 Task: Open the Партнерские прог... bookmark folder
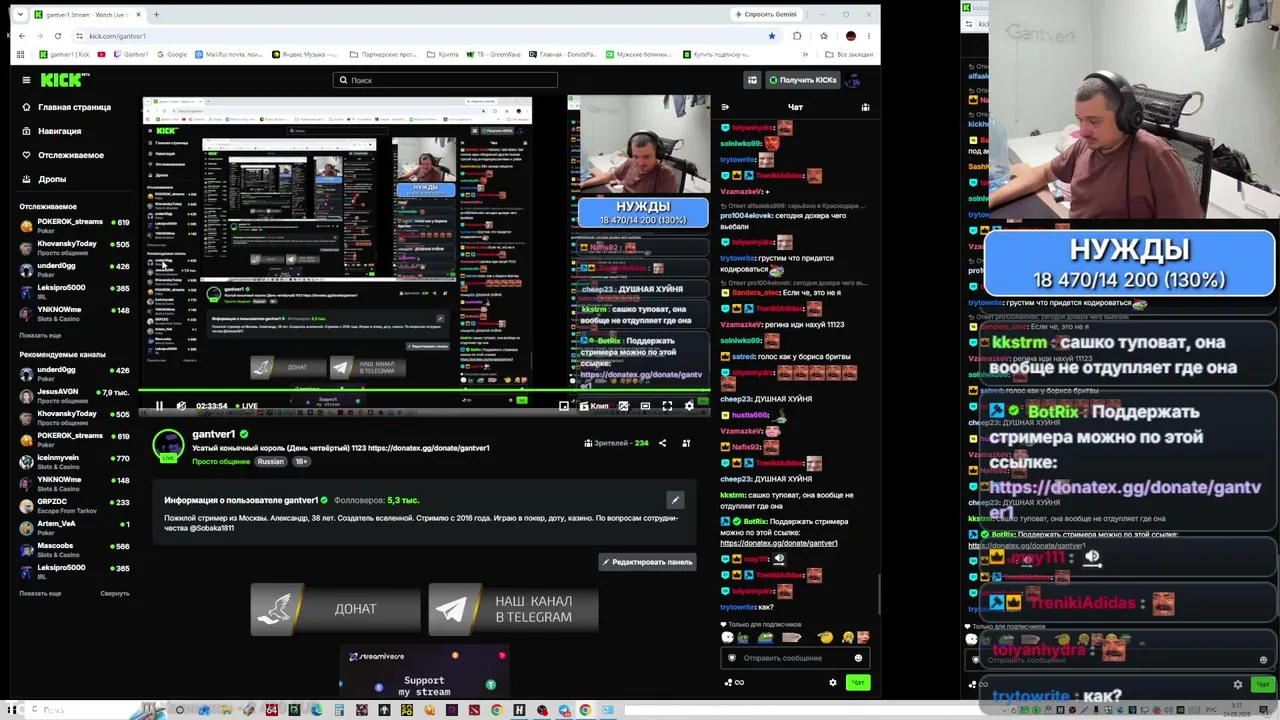[384, 54]
